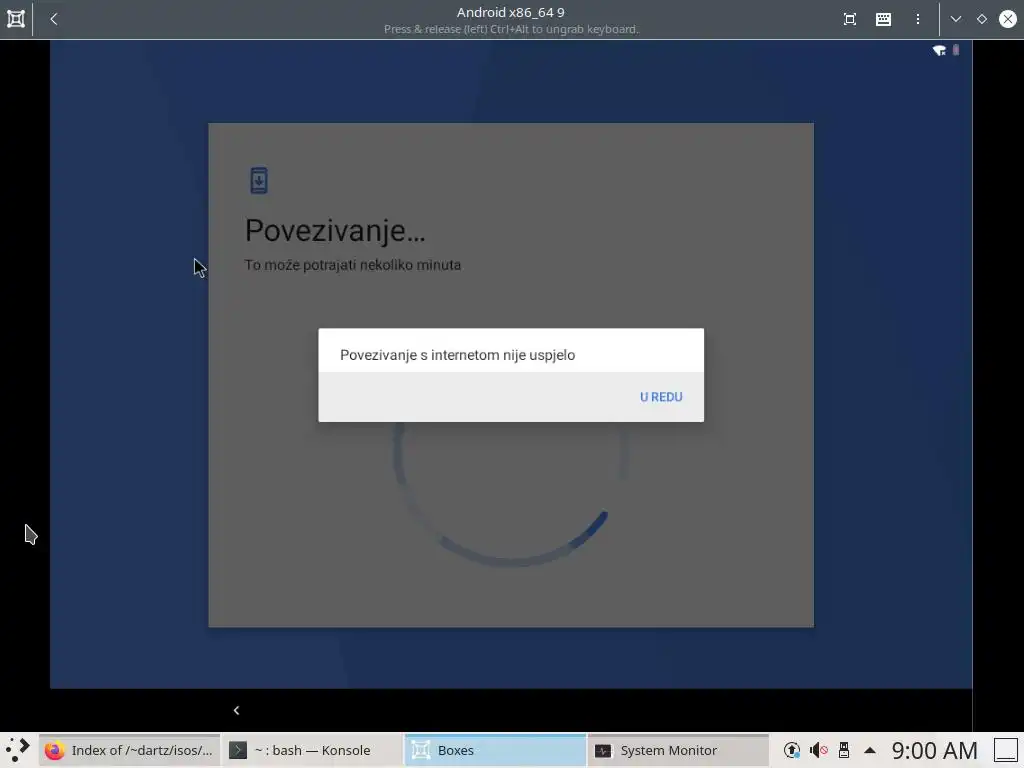Click the 'Android x86_64 9' window title
This screenshot has height=768, width=1024.
click(x=511, y=12)
